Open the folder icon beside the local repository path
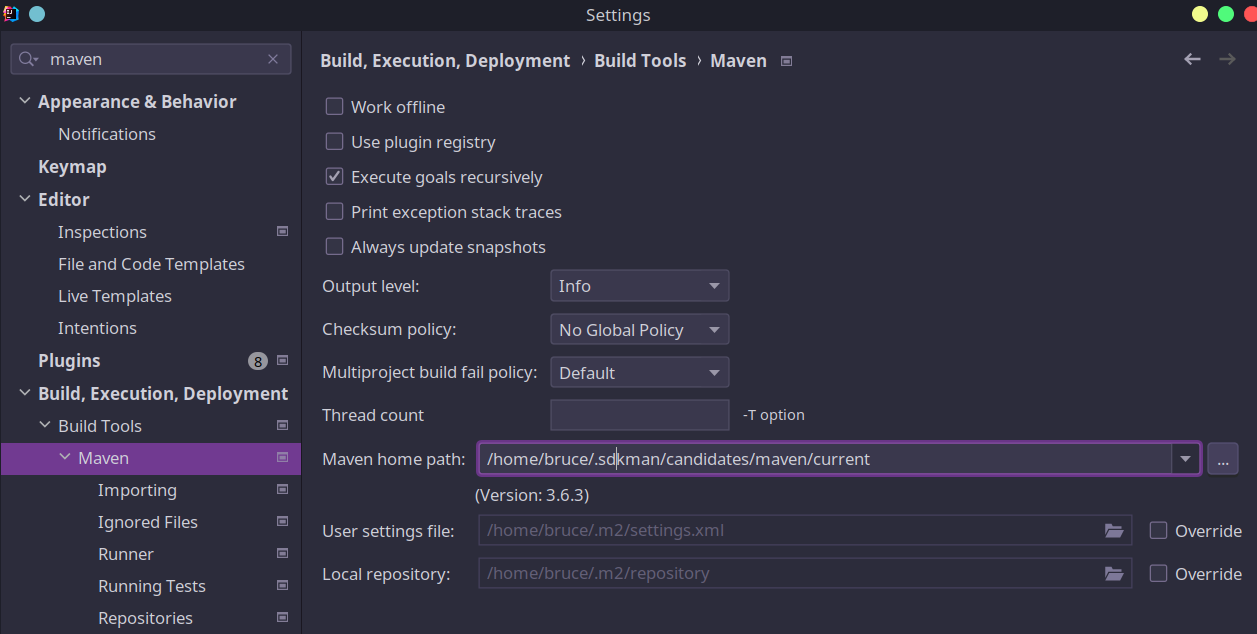The image size is (1257, 634). click(1114, 573)
